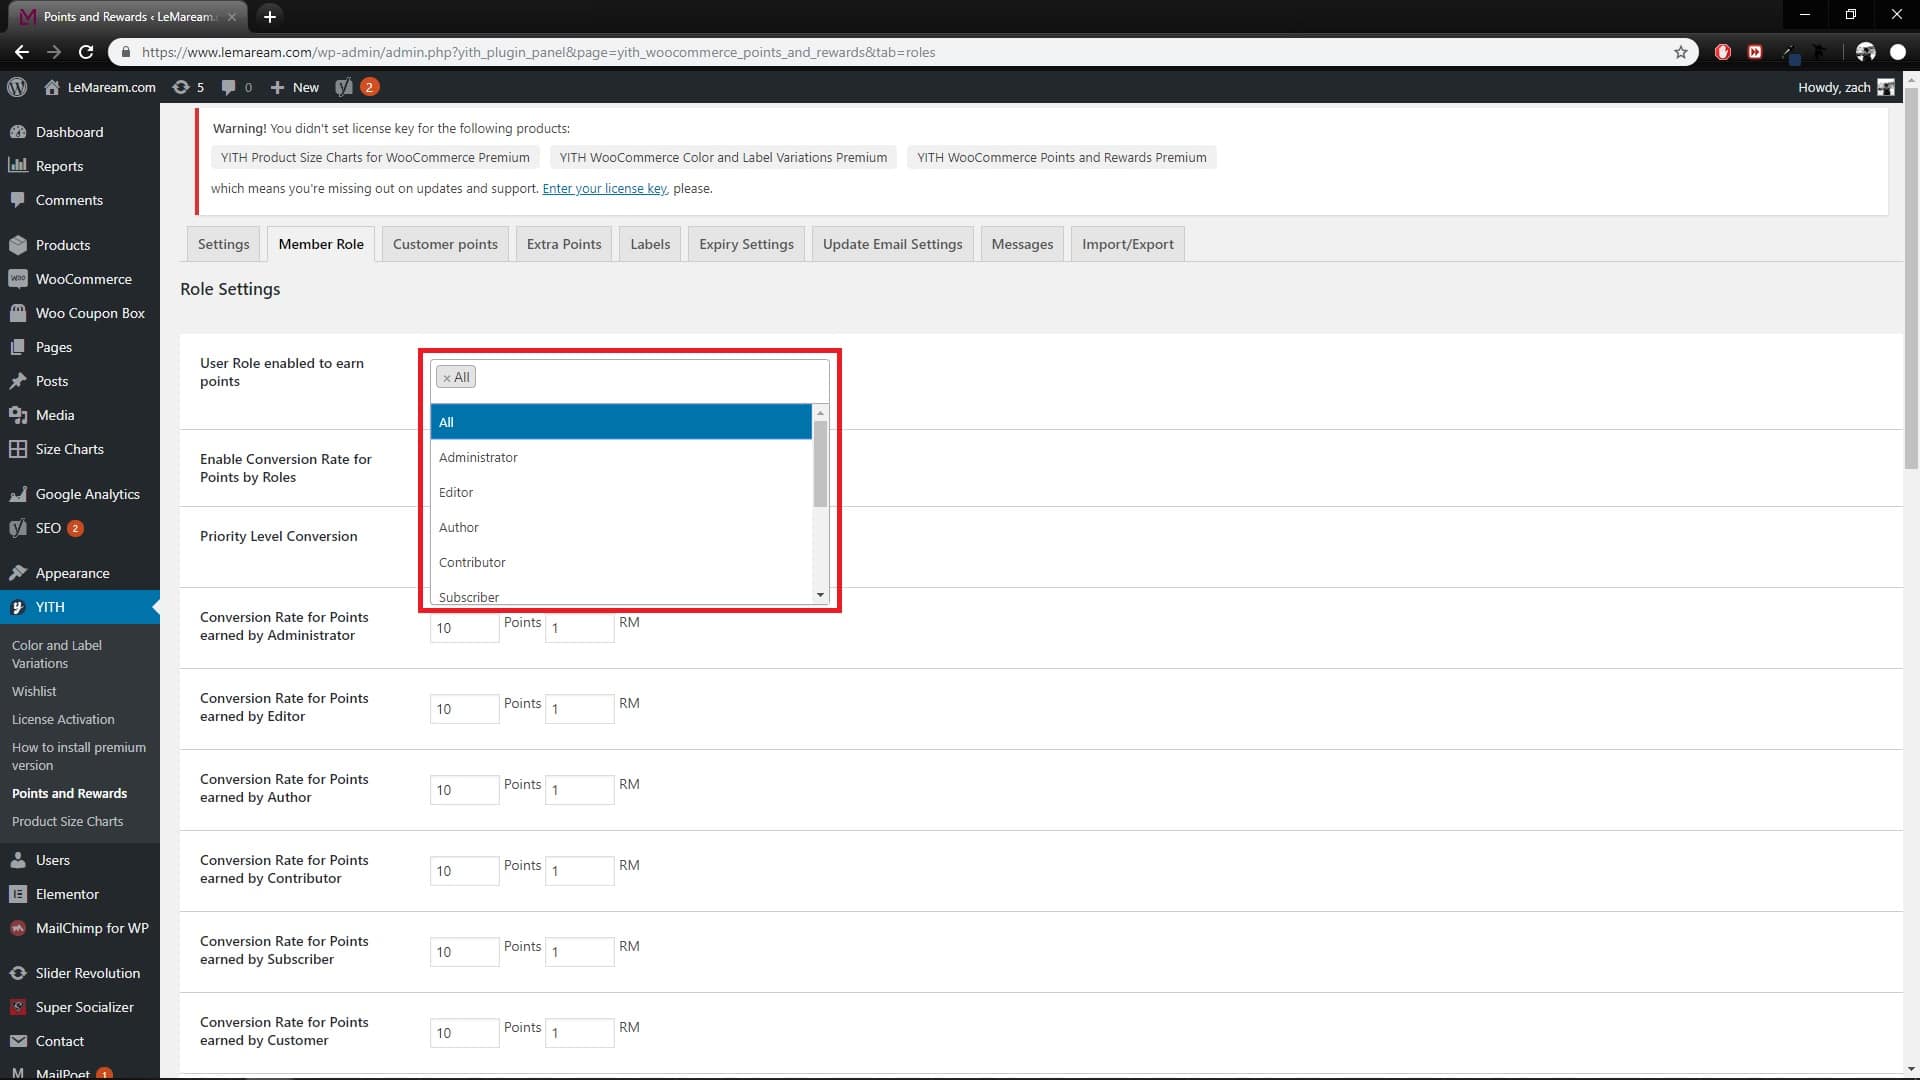Viewport: 1920px width, 1080px height.
Task: Switch to the Messages tab
Action: point(1022,244)
